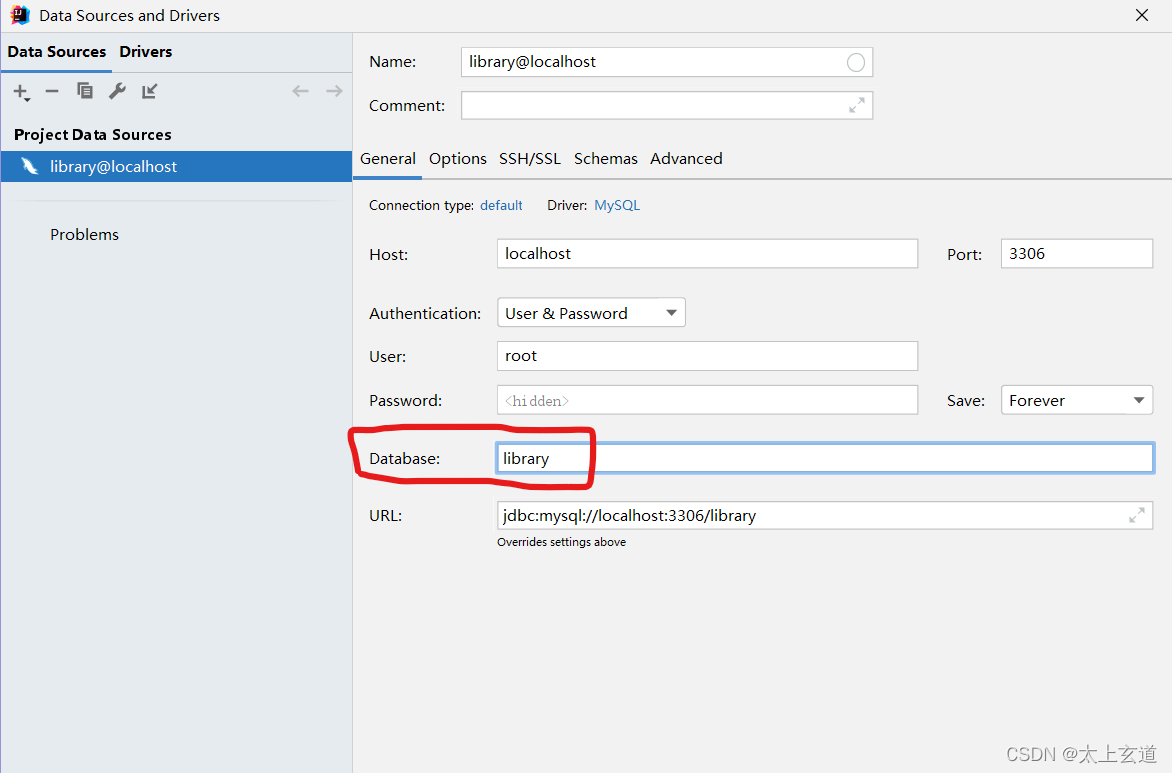Open the Schemas tab
1172x773 pixels.
(x=605, y=158)
